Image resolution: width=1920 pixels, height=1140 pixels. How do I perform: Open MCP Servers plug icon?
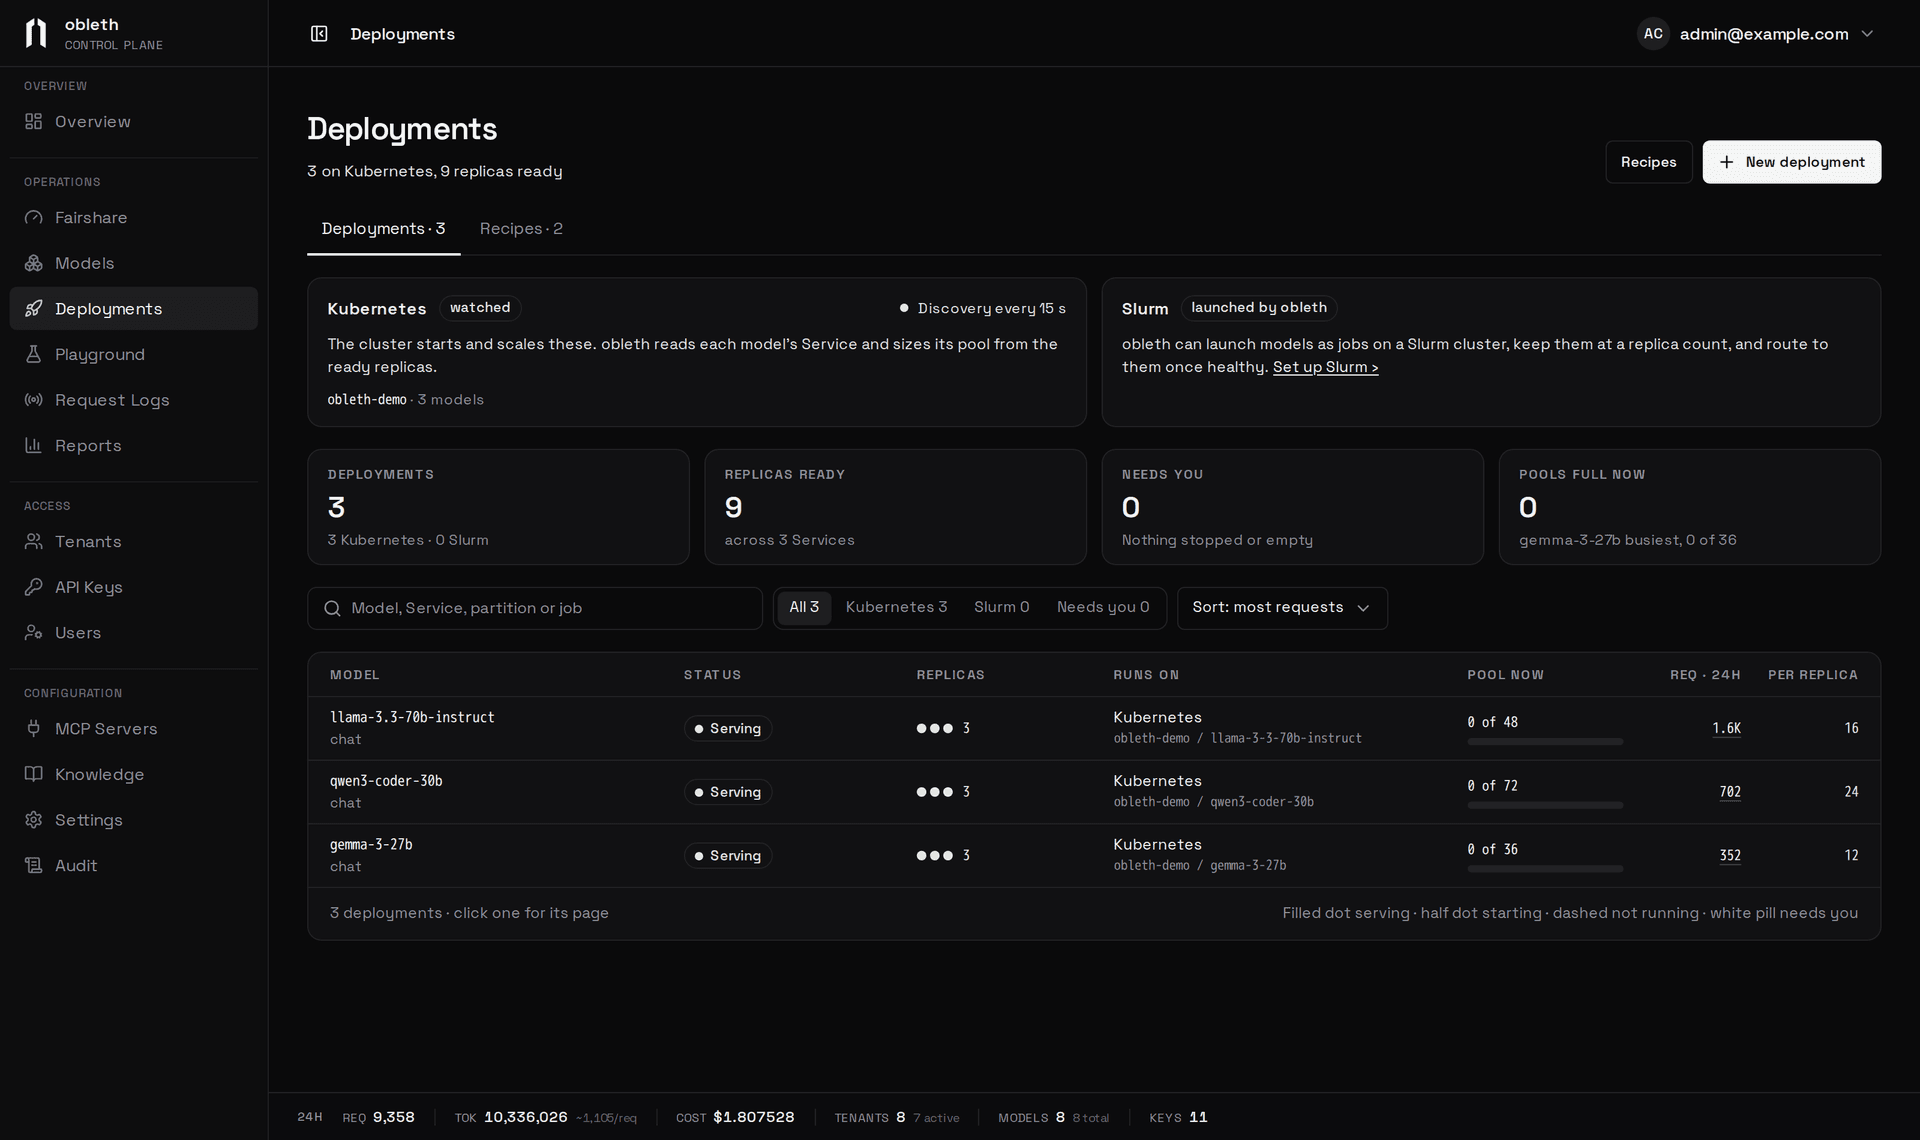34,729
